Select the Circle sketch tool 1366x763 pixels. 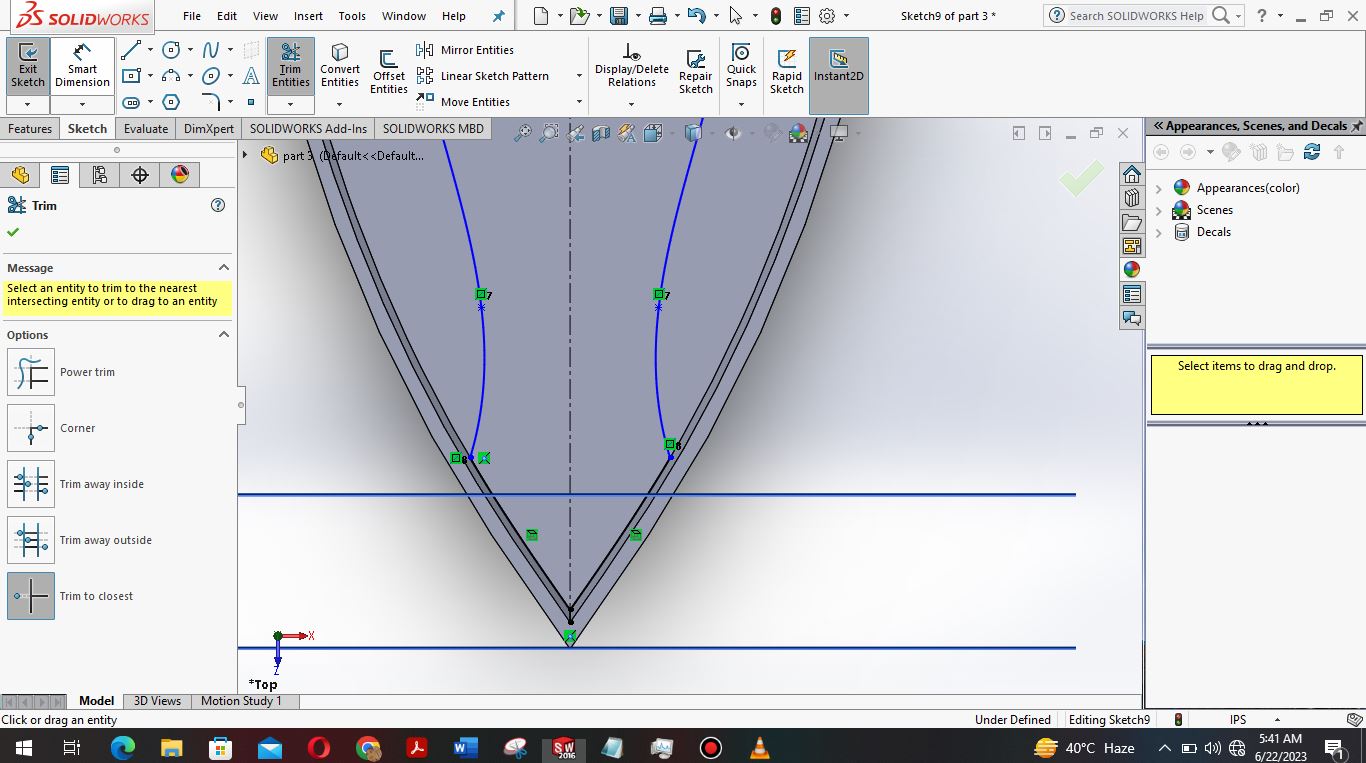point(171,50)
